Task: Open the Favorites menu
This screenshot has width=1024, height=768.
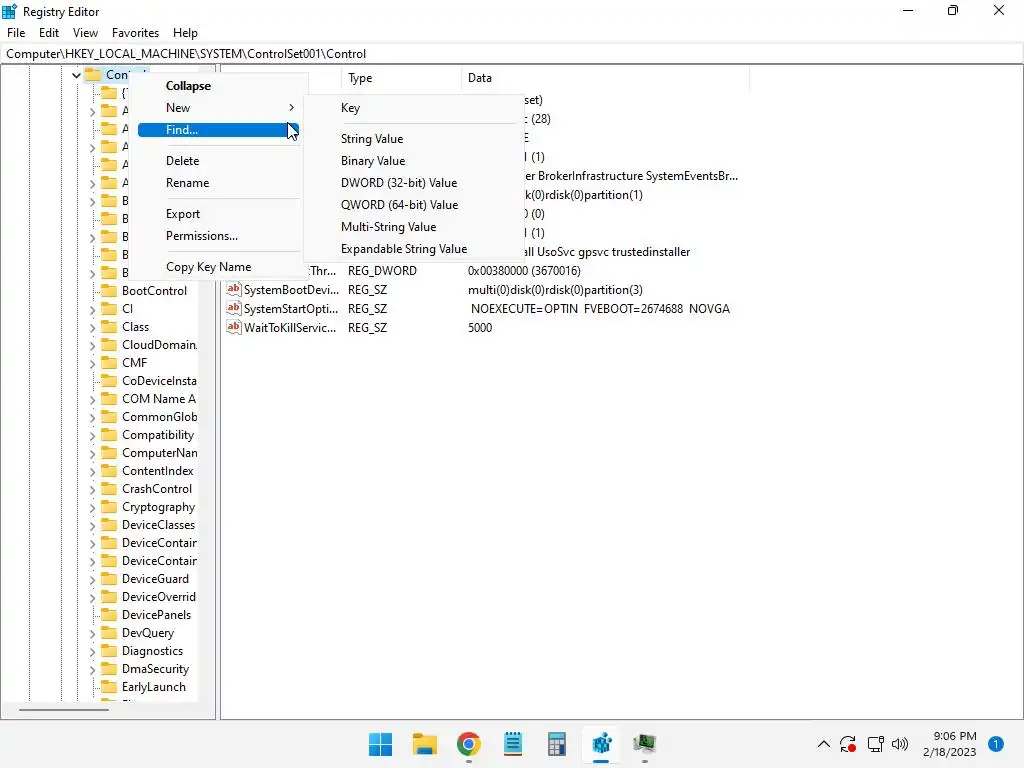Action: (x=135, y=33)
